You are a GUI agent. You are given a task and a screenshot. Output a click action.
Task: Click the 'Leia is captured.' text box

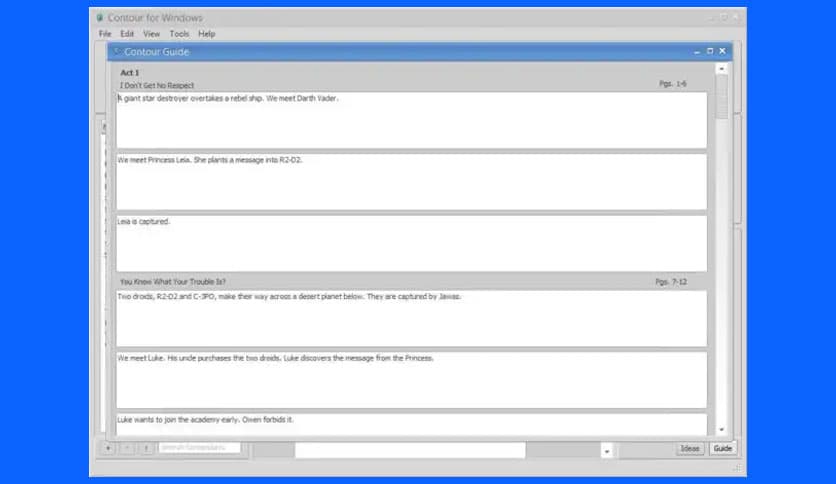coord(412,244)
